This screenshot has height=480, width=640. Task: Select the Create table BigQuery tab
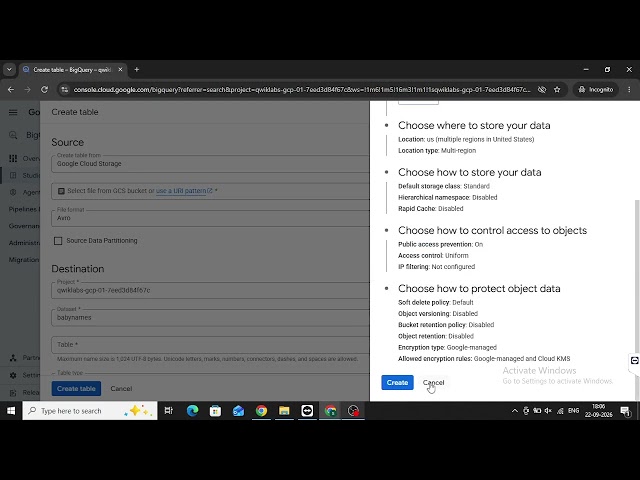pyautogui.click(x=73, y=70)
